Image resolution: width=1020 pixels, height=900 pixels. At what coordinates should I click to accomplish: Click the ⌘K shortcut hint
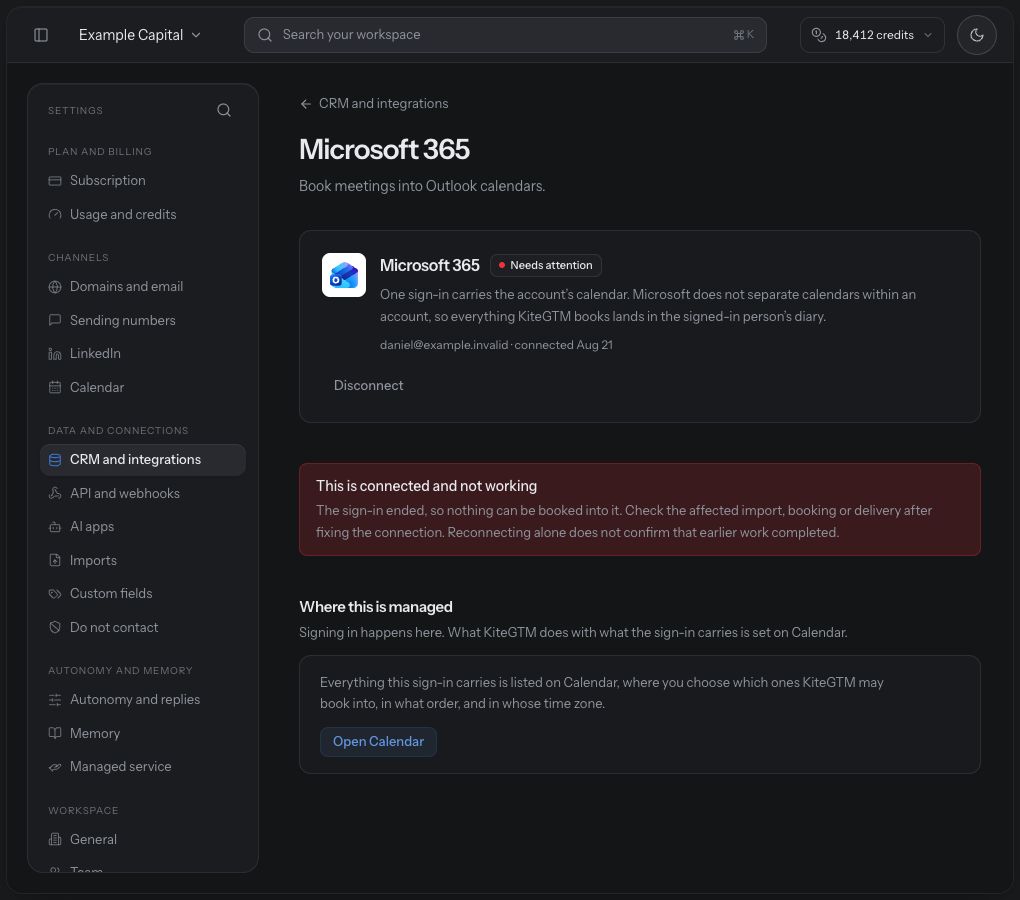click(744, 35)
